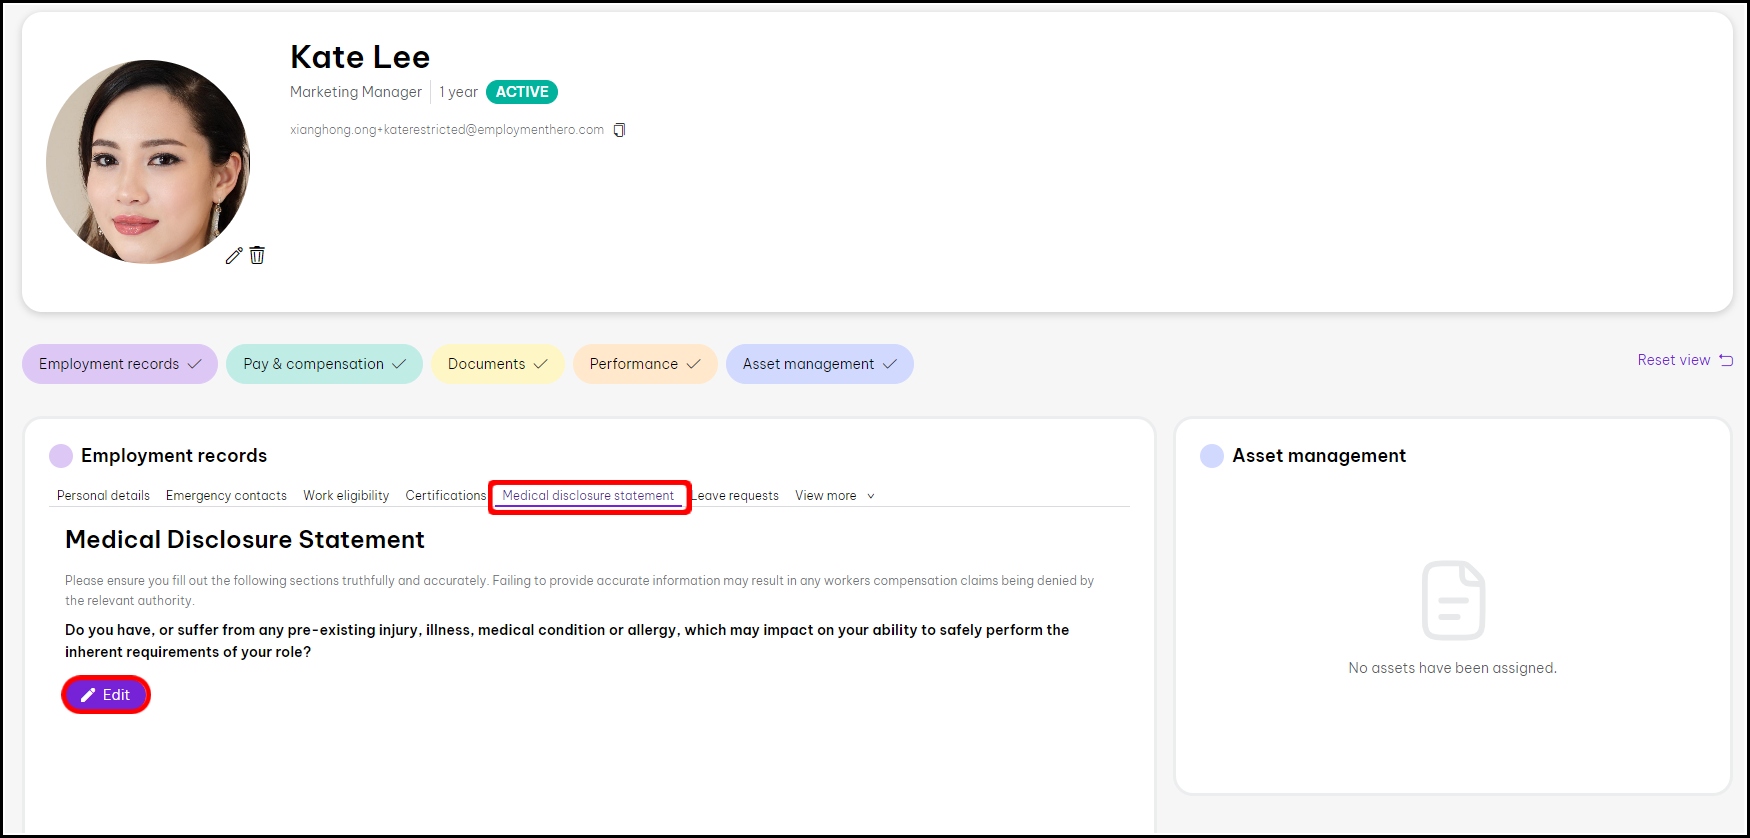
Task: Click the Asset management circle icon
Action: click(1212, 456)
